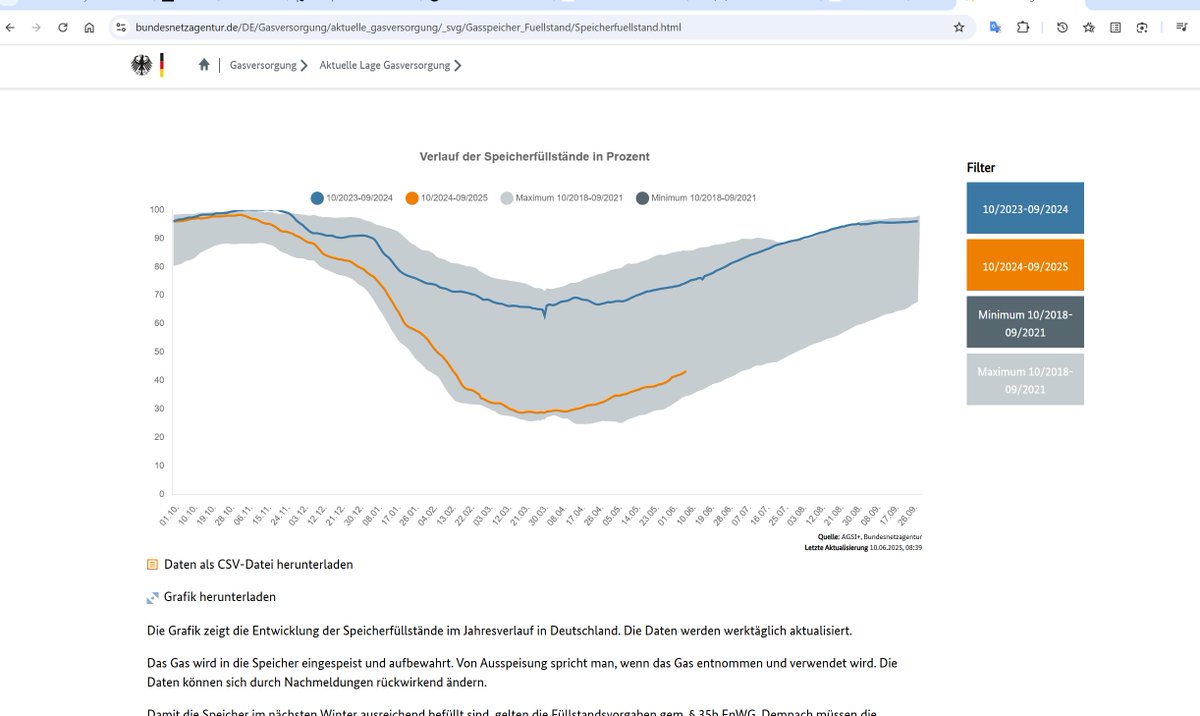Viewport: 1200px width, 716px height.
Task: Filter chart by 10/2024-09/2025 button
Action: (x=1025, y=265)
